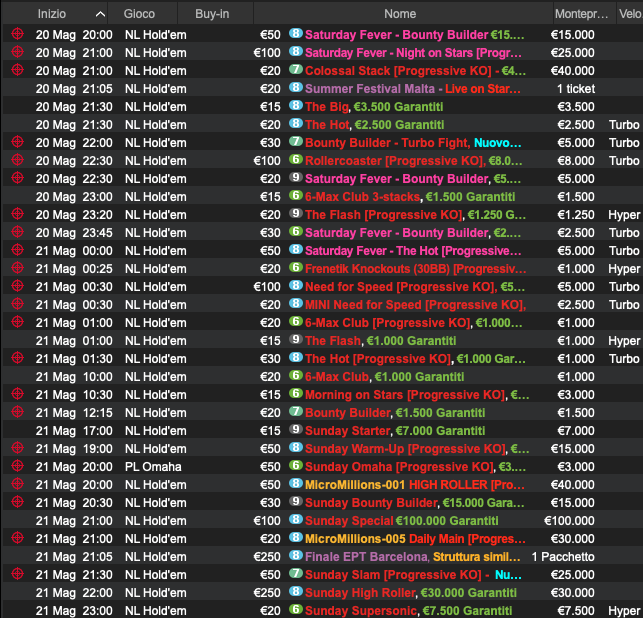Image resolution: width=643 pixels, height=618 pixels.
Task: Click the target icon on Rollercoaster row
Action: coord(17,160)
